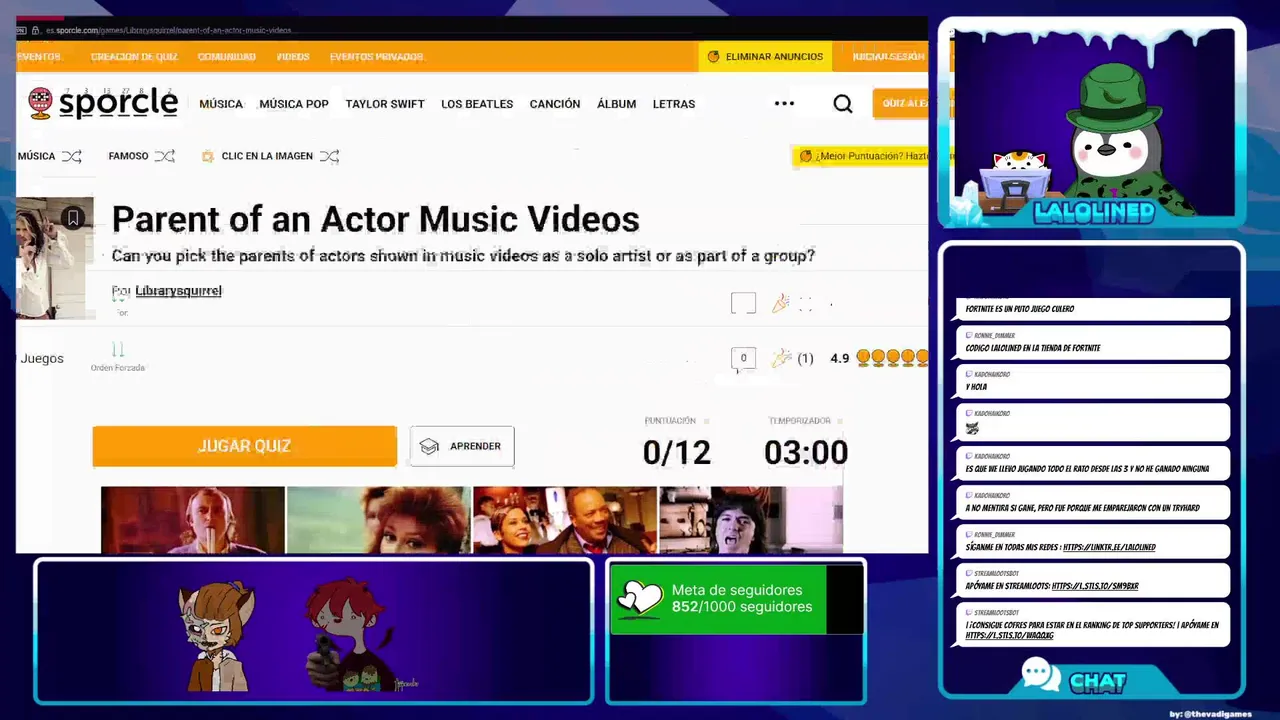
Task: Click the party popper icon beside (1)
Action: 781,358
